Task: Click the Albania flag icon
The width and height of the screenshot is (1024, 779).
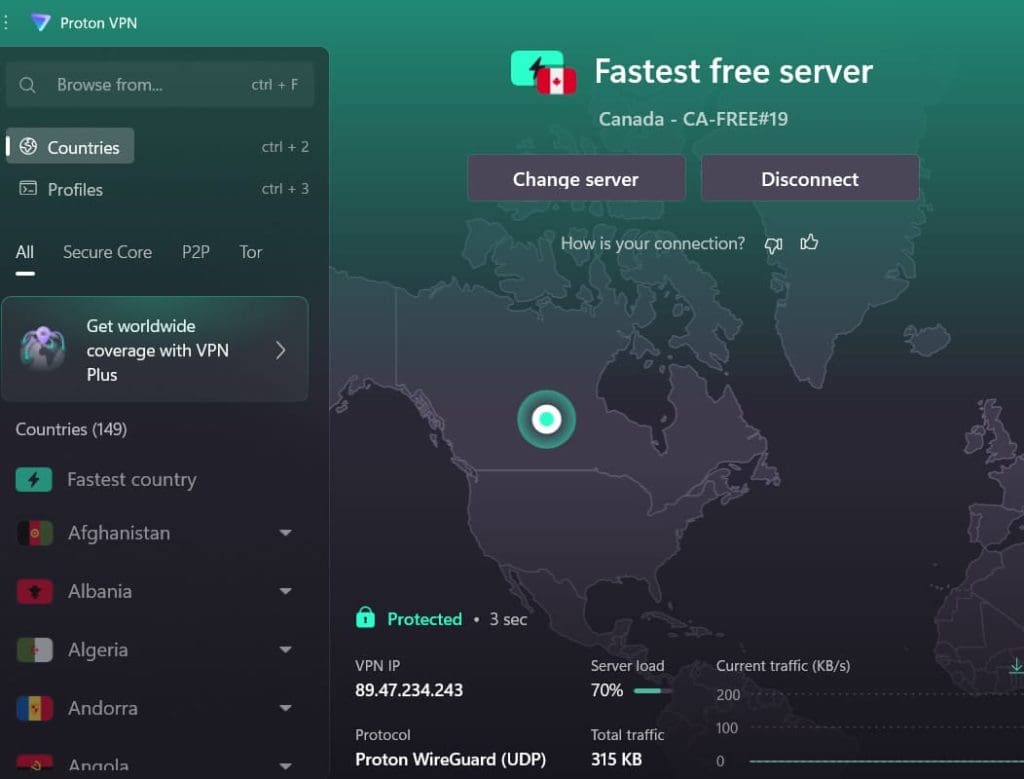Action: pyautogui.click(x=35, y=592)
